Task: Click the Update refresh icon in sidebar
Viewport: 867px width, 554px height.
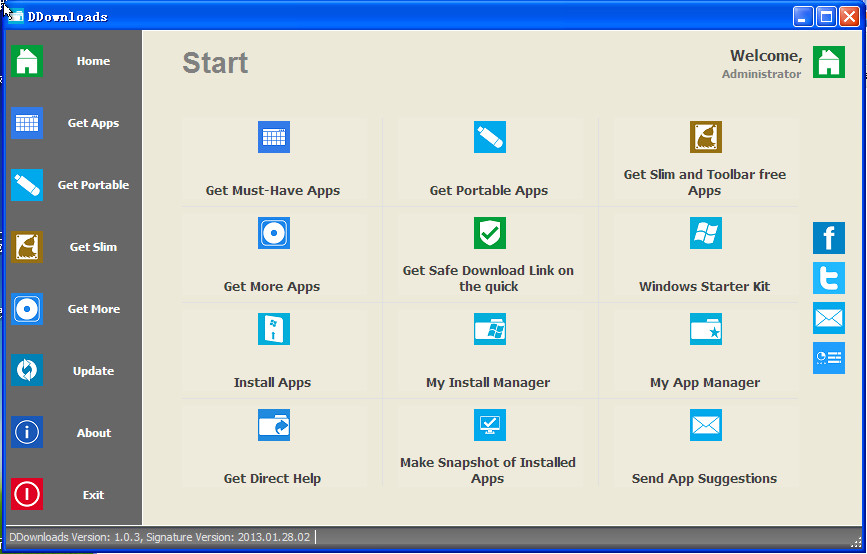Action: tap(27, 370)
